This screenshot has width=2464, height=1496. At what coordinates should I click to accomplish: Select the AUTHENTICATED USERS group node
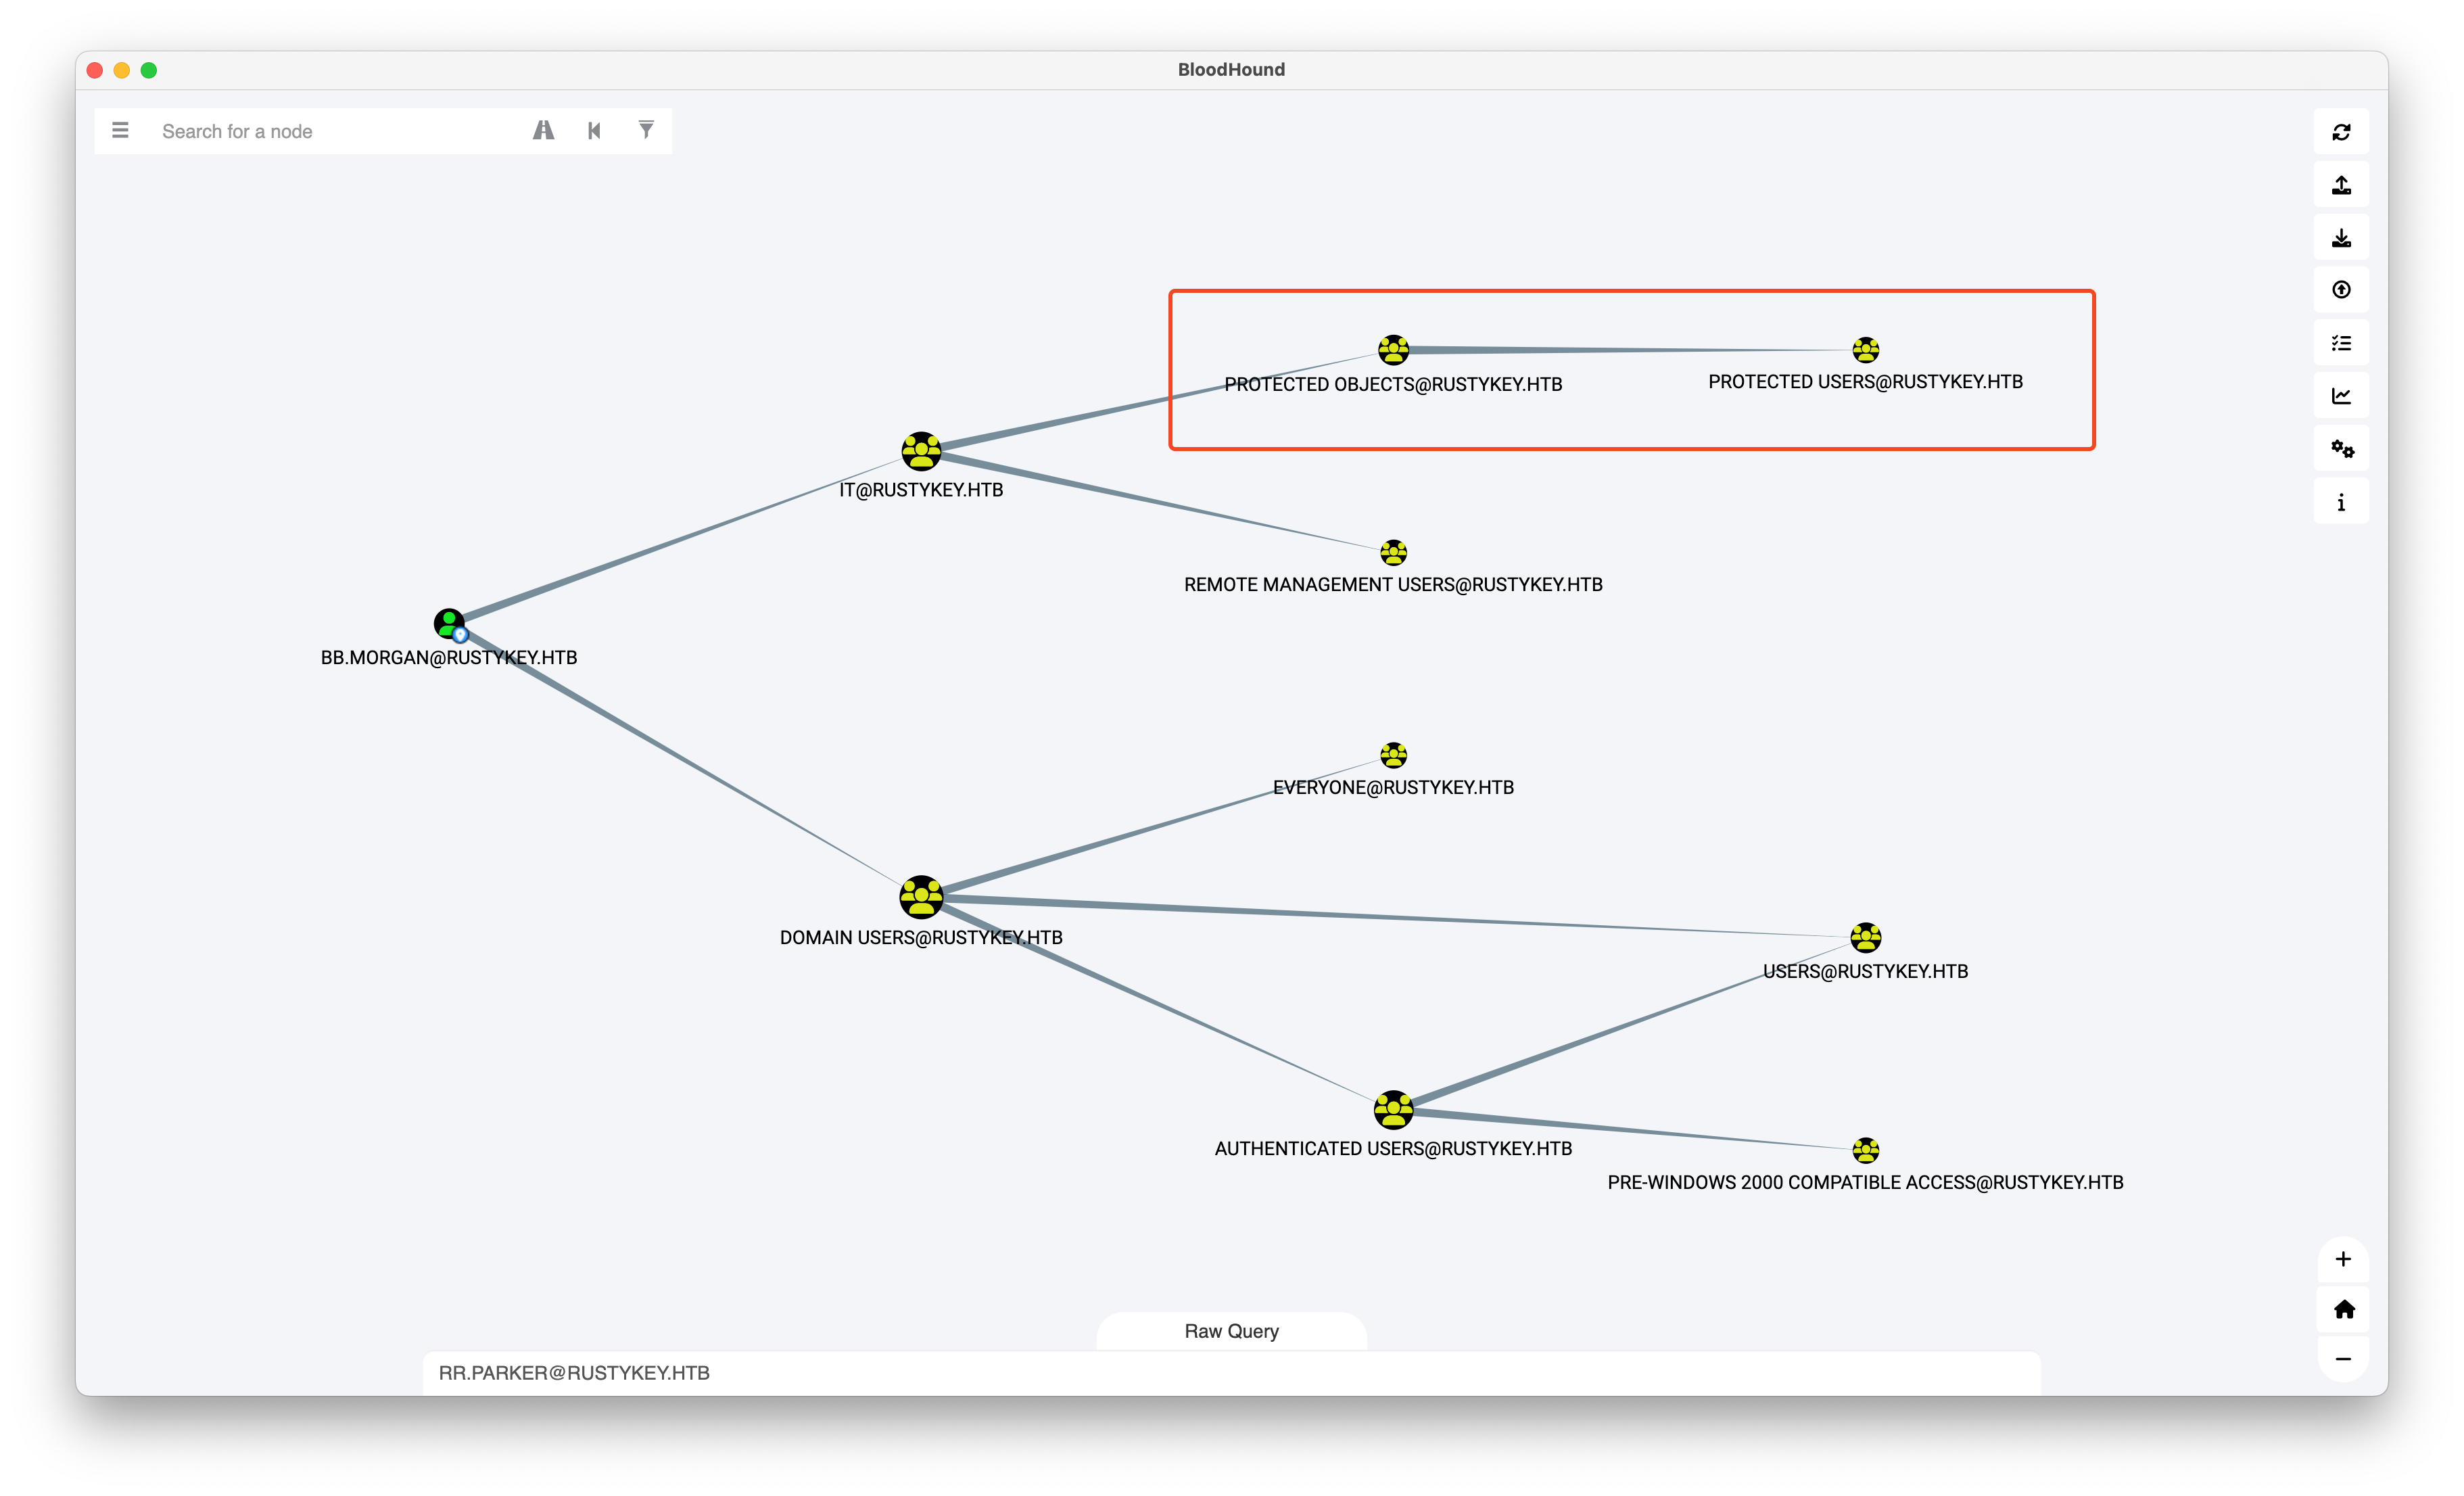(x=1393, y=1109)
